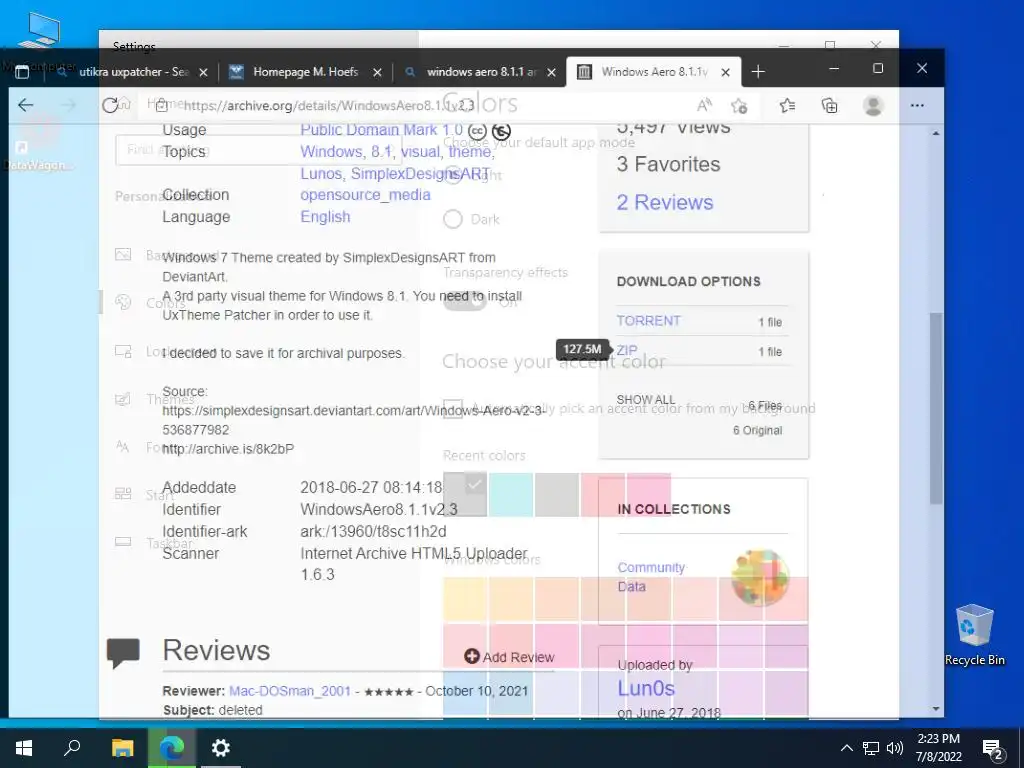Check automatically pick accent color in Settings
Viewport: 1024px width, 768px height.
coord(453,409)
